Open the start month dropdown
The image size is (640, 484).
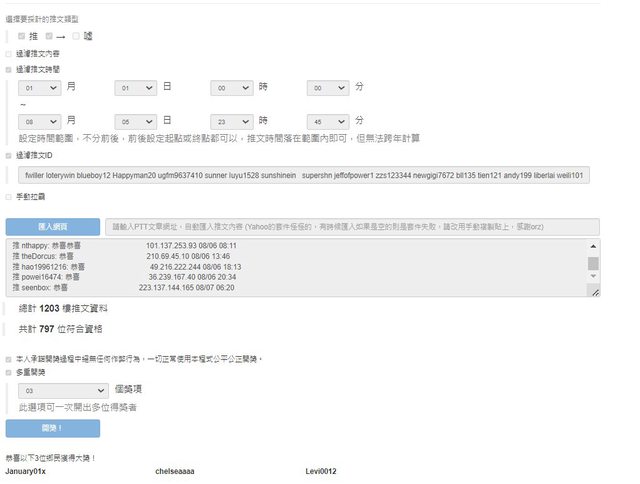[x=40, y=88]
